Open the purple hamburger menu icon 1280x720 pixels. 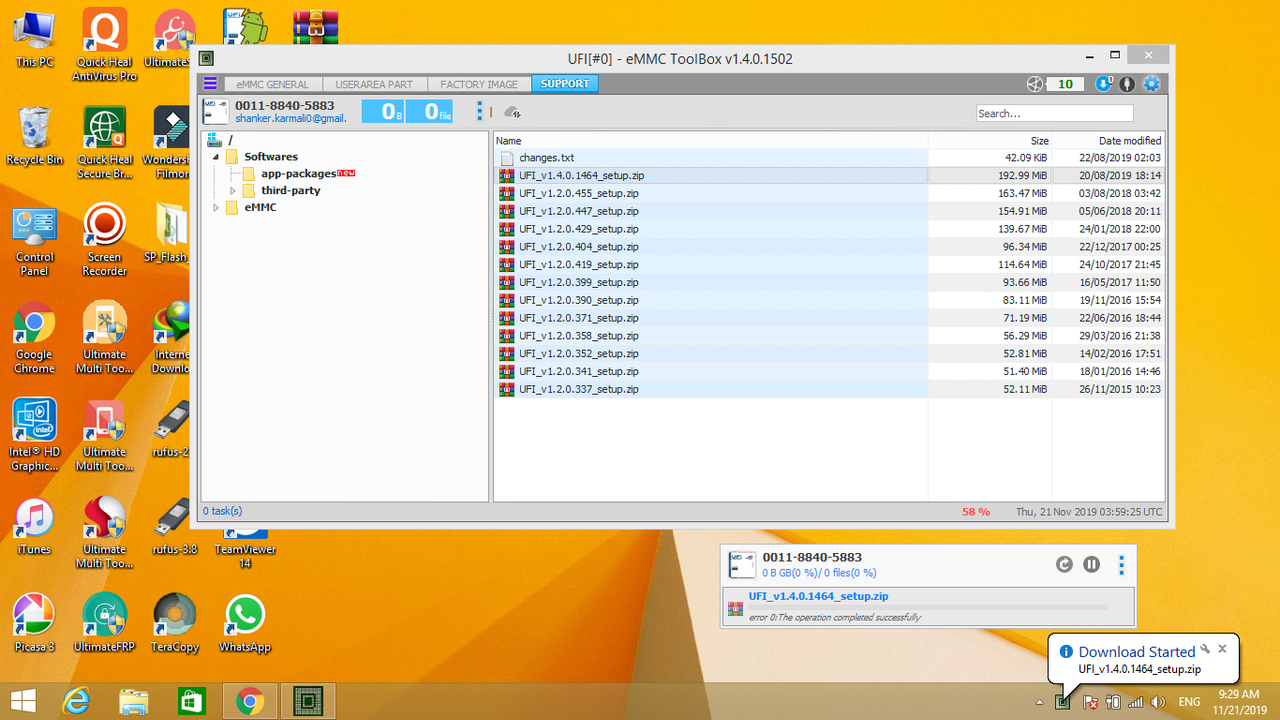pos(210,84)
